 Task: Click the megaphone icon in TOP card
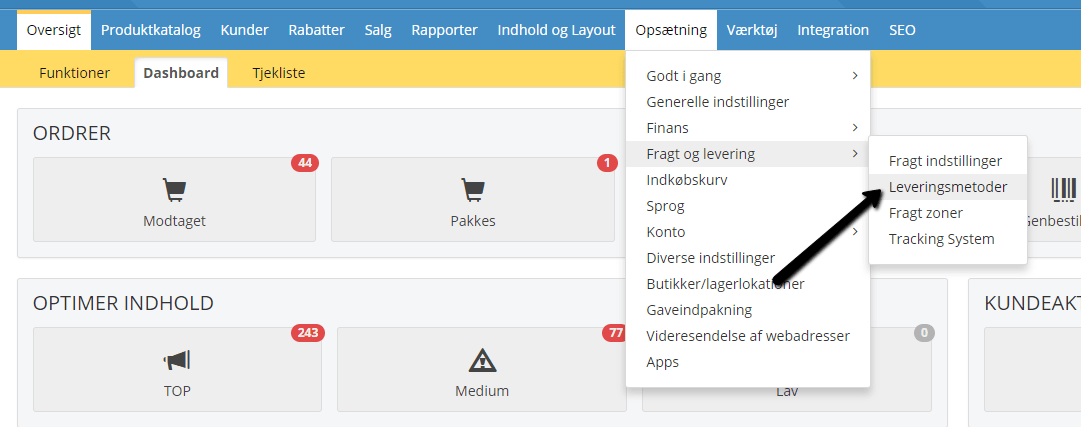(177, 359)
